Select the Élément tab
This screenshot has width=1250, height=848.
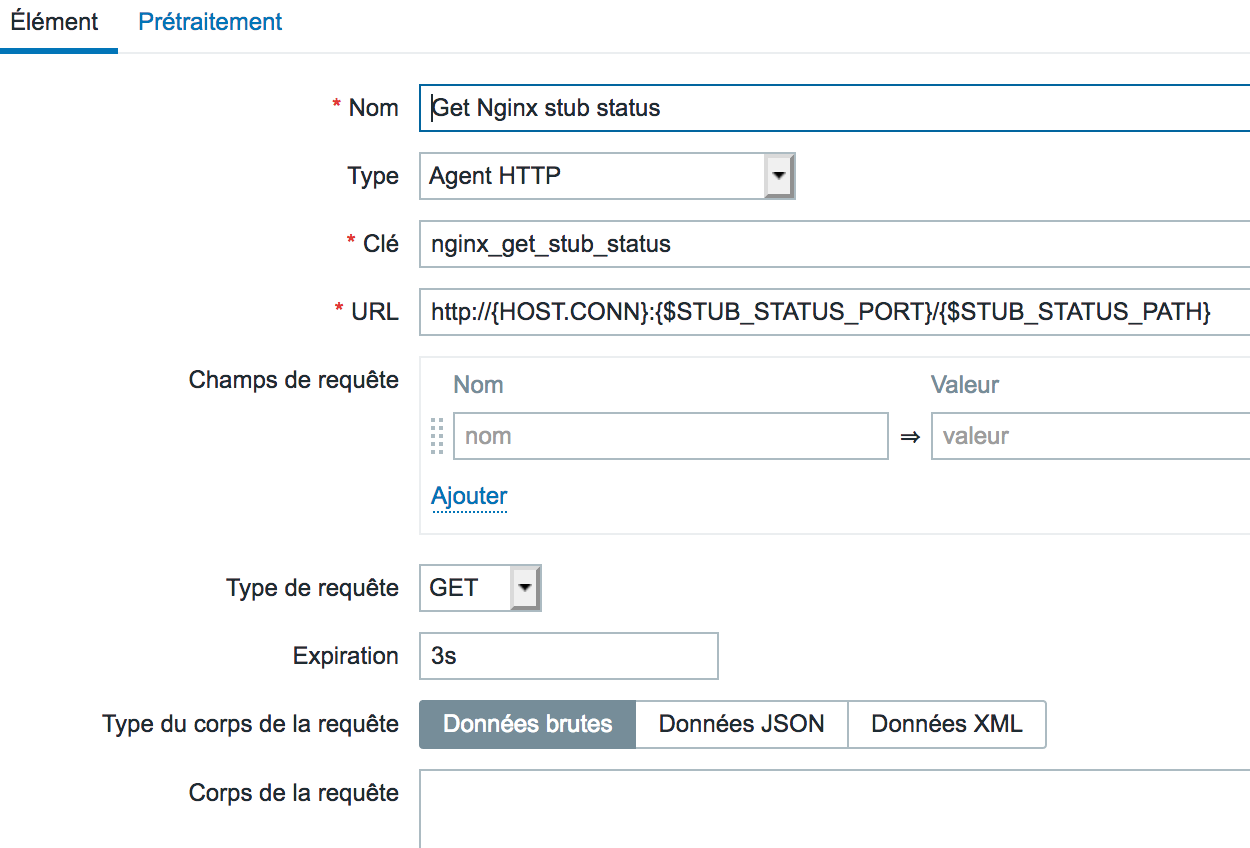(x=54, y=22)
